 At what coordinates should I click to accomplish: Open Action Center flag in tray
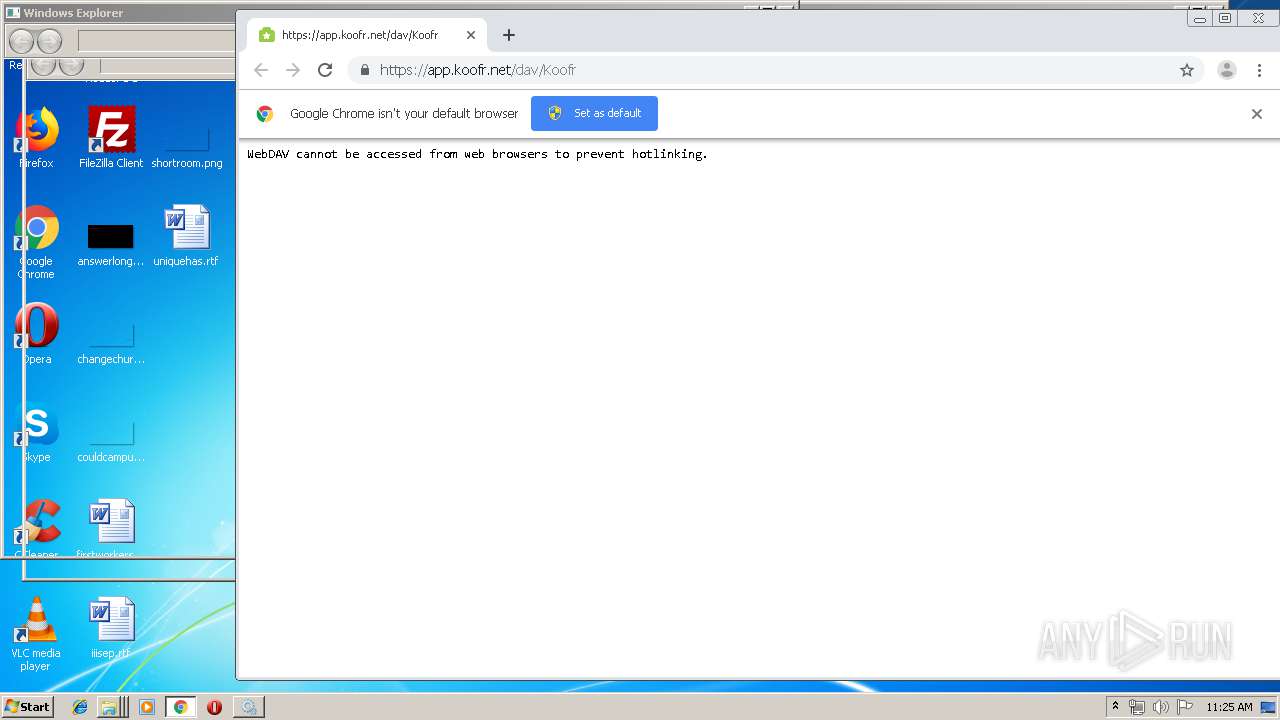(1185, 707)
